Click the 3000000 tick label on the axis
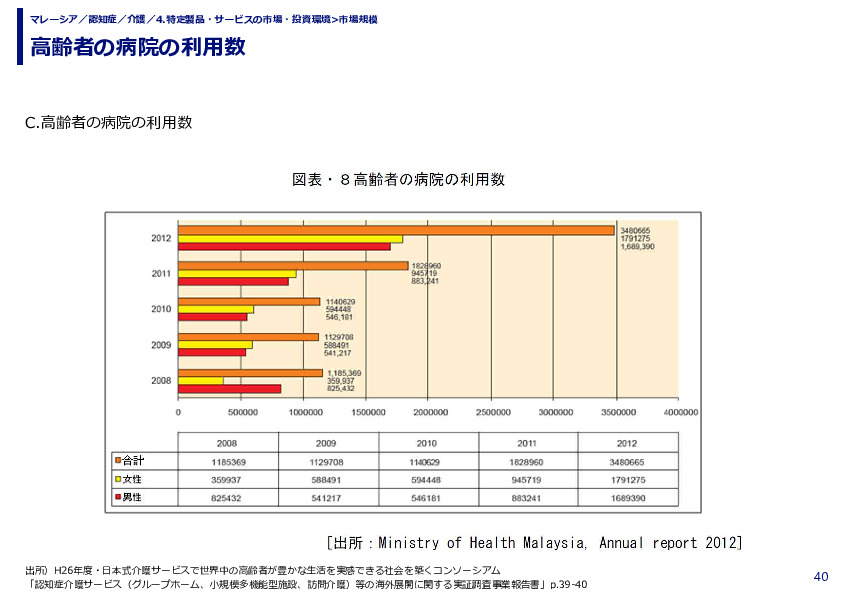This screenshot has width=842, height=595. [556, 412]
